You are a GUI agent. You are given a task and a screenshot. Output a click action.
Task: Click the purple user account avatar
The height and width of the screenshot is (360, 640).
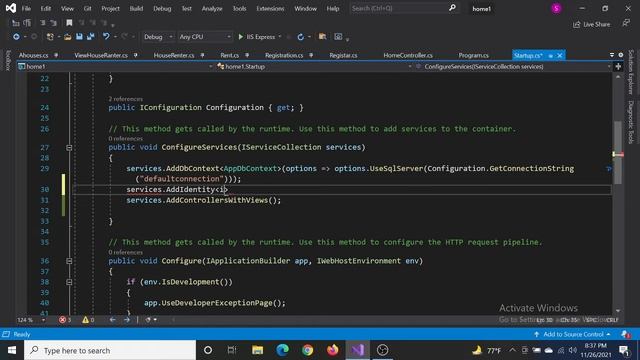point(556,8)
